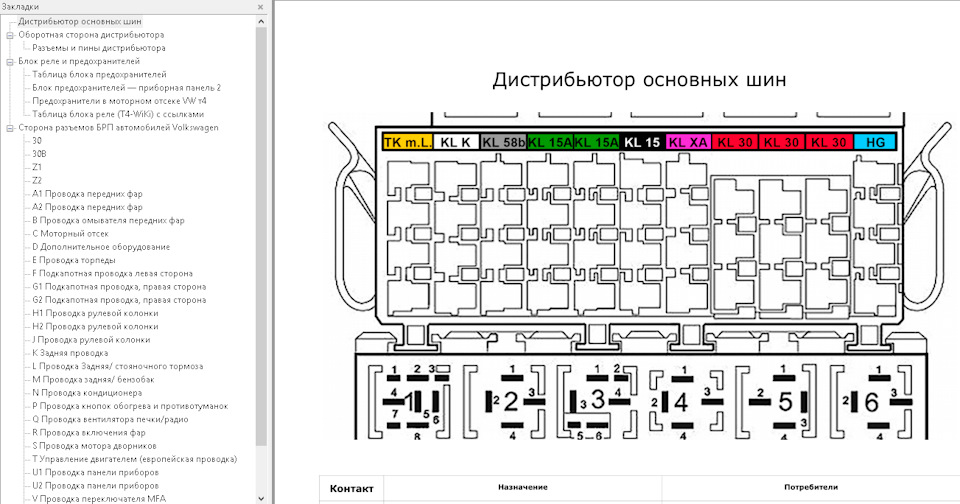Collapse the Сторона разъемов БРП node

10,128
